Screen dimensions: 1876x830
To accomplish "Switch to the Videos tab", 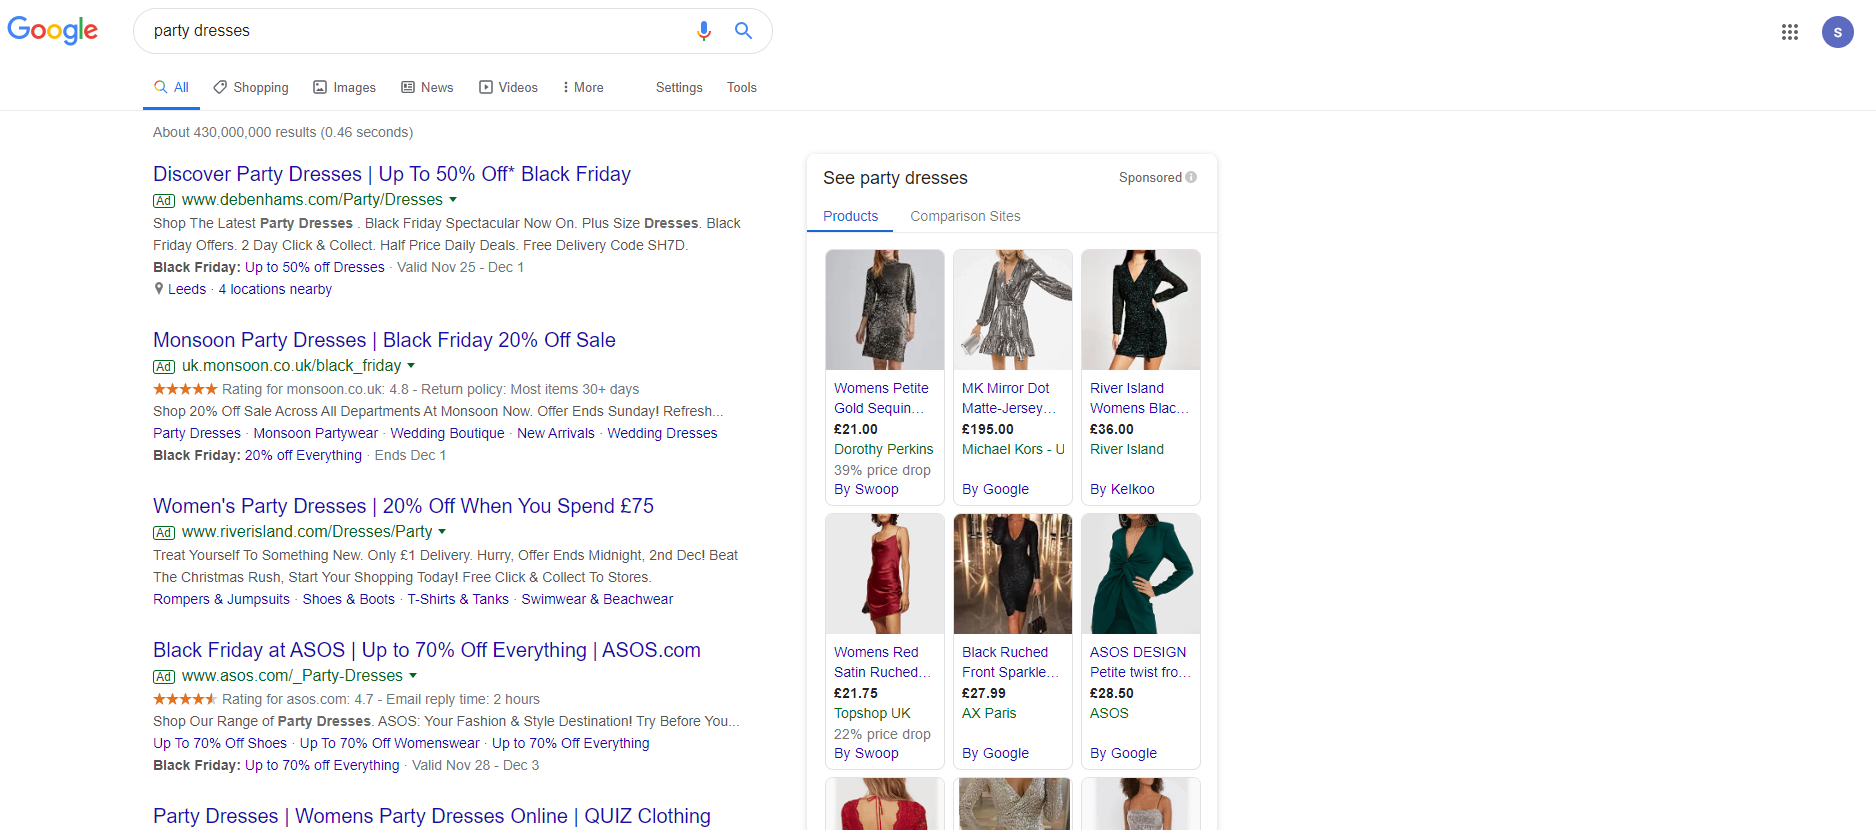I will coord(508,88).
